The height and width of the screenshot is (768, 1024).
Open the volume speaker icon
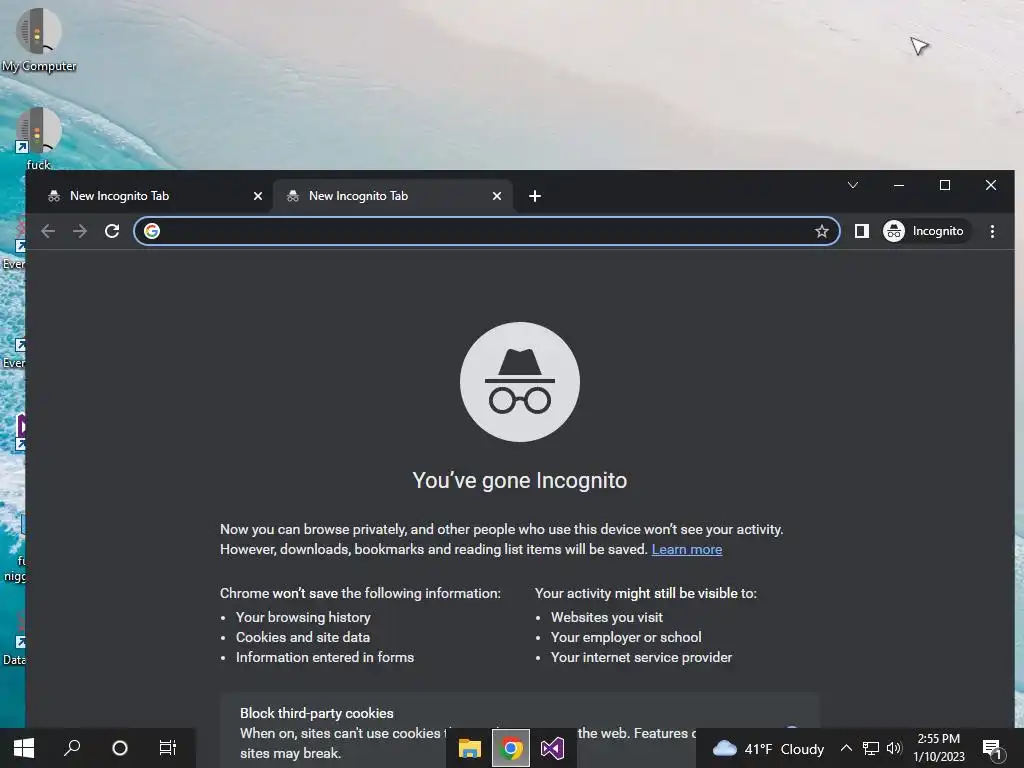pyautogui.click(x=894, y=748)
